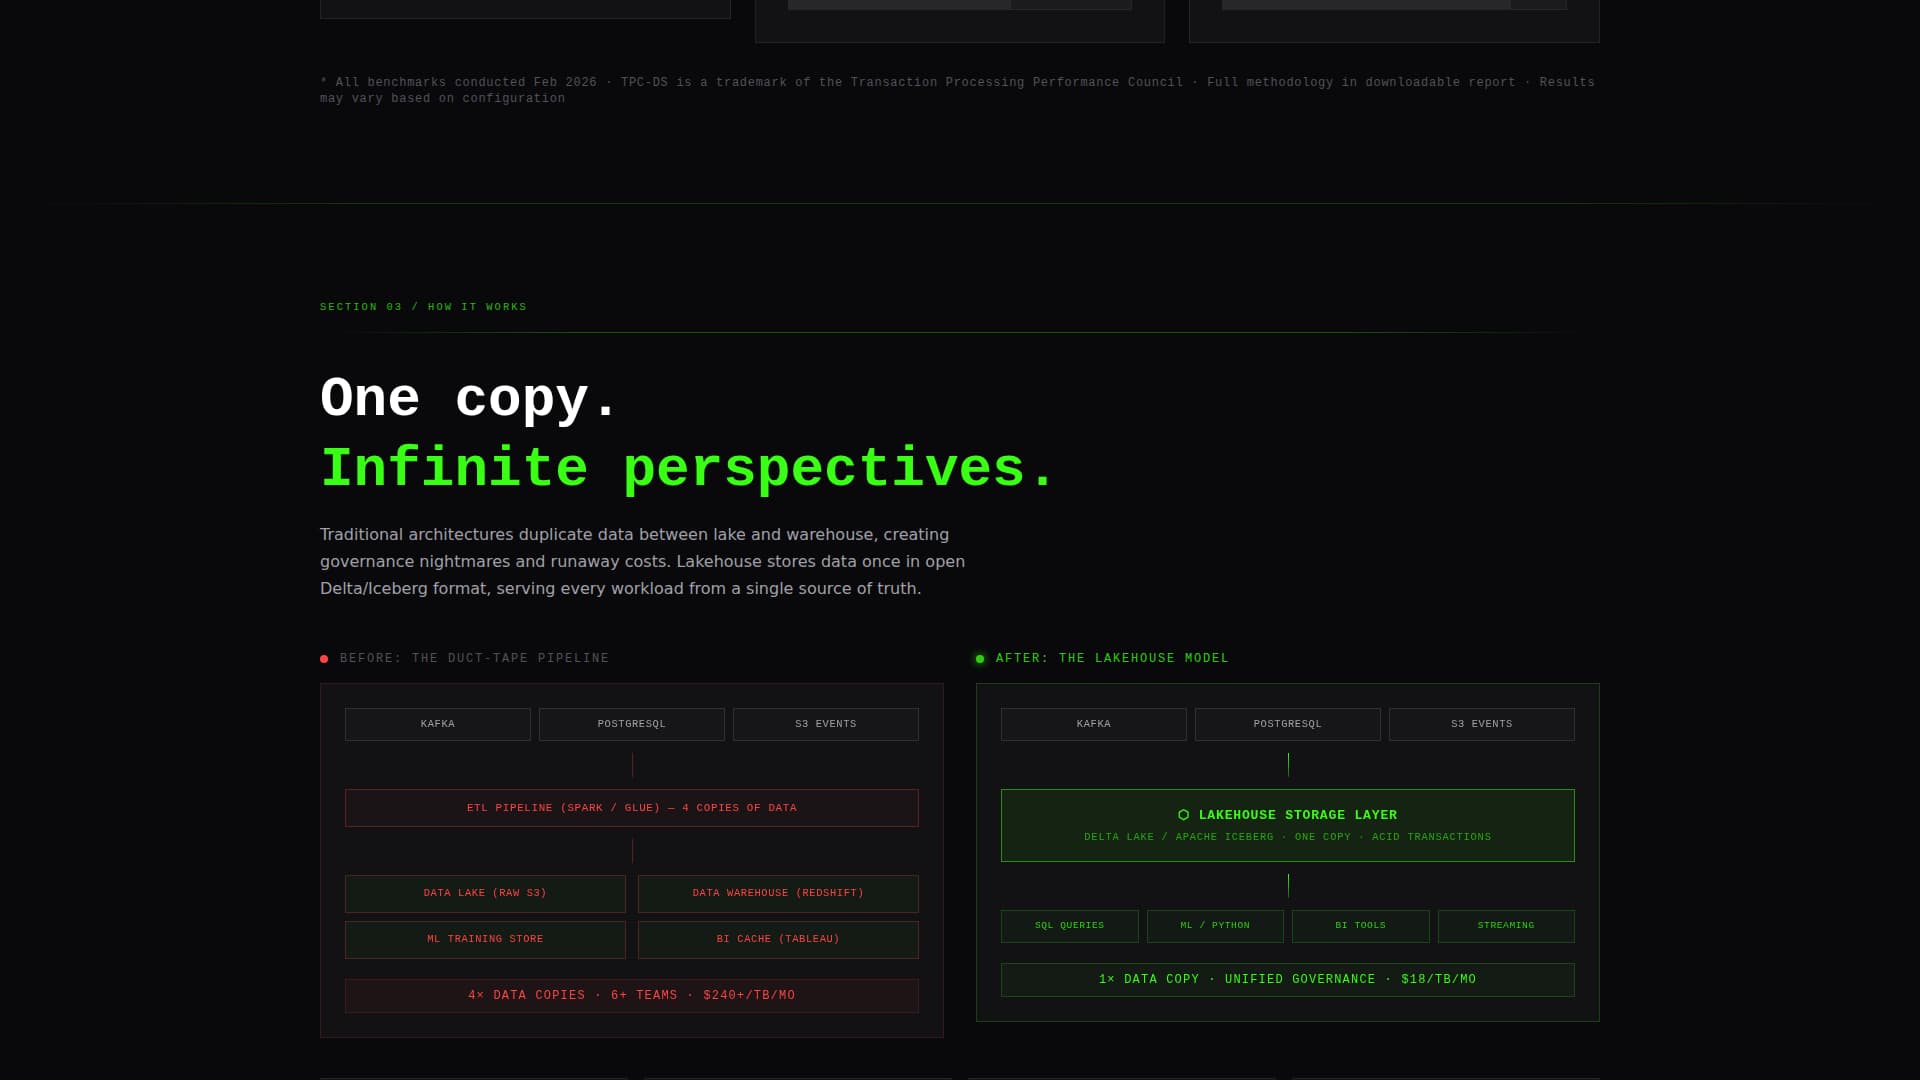Click the BI Tools workload box
The height and width of the screenshot is (1080, 1920).
[x=1361, y=926]
